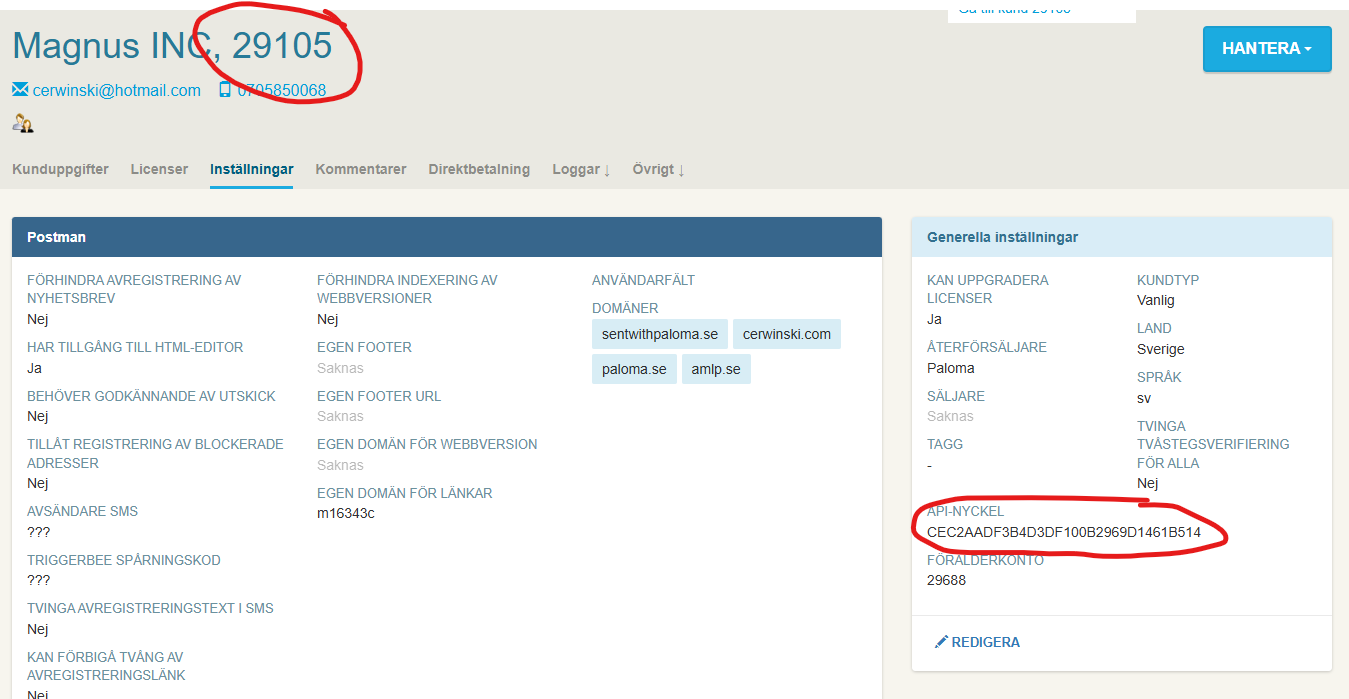Open the Licenser tab
Viewport: 1349px width, 699px height.
[159, 169]
